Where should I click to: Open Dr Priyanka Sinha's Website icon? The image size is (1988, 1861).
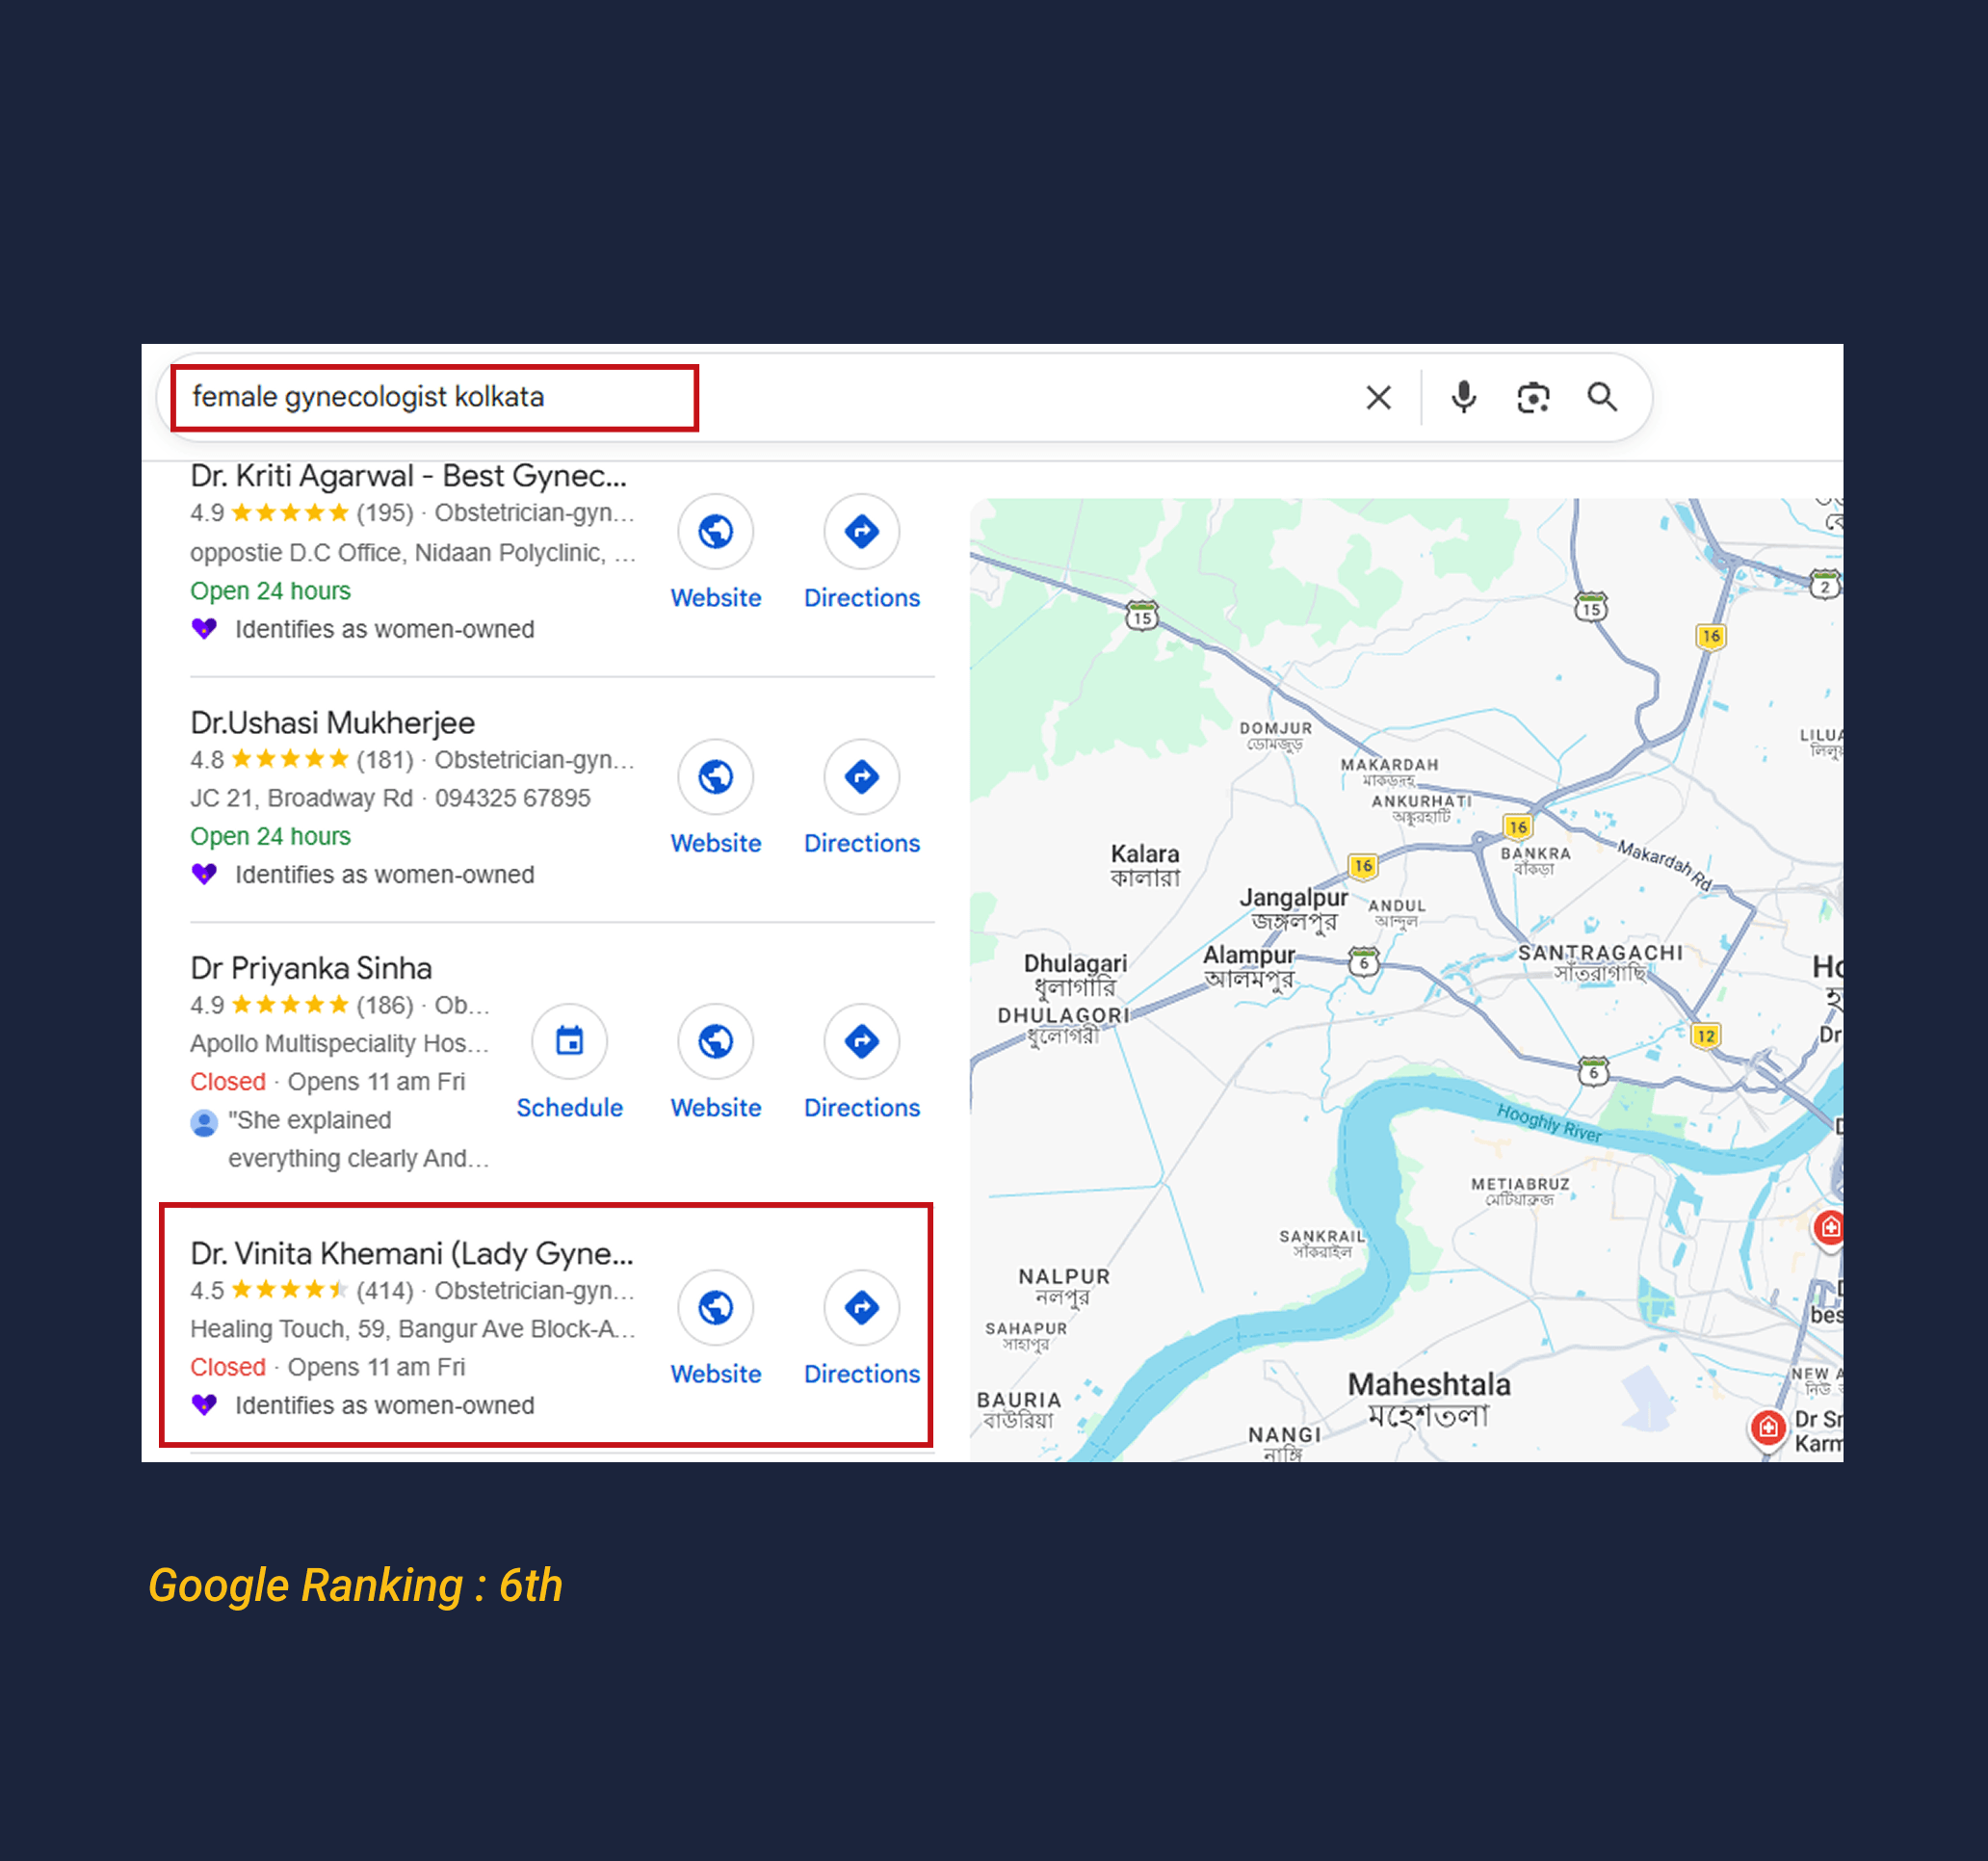pos(715,1042)
